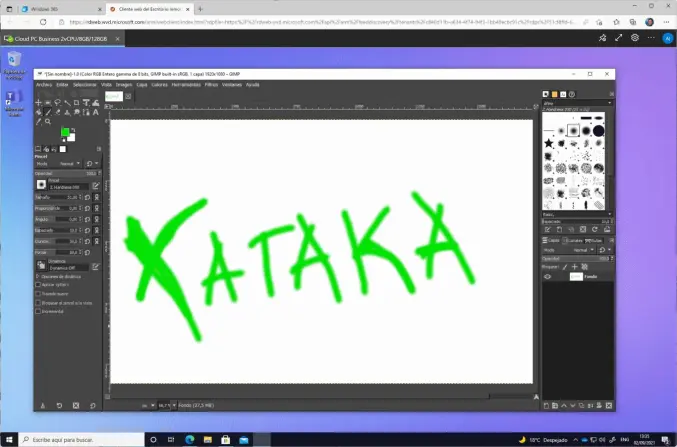The height and width of the screenshot is (447, 677).
Task: Link Tamaño to canvas zoom toggle
Action: [97, 197]
